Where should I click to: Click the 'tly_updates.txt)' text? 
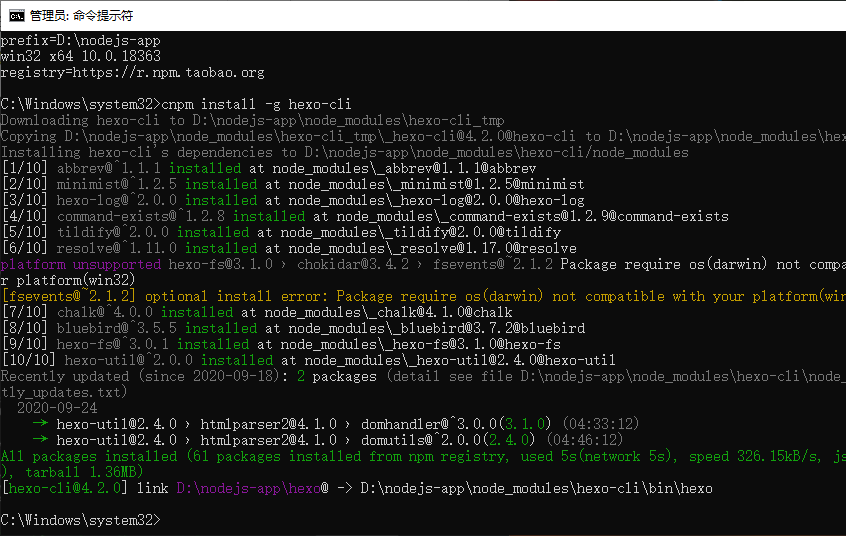[x=64, y=392]
